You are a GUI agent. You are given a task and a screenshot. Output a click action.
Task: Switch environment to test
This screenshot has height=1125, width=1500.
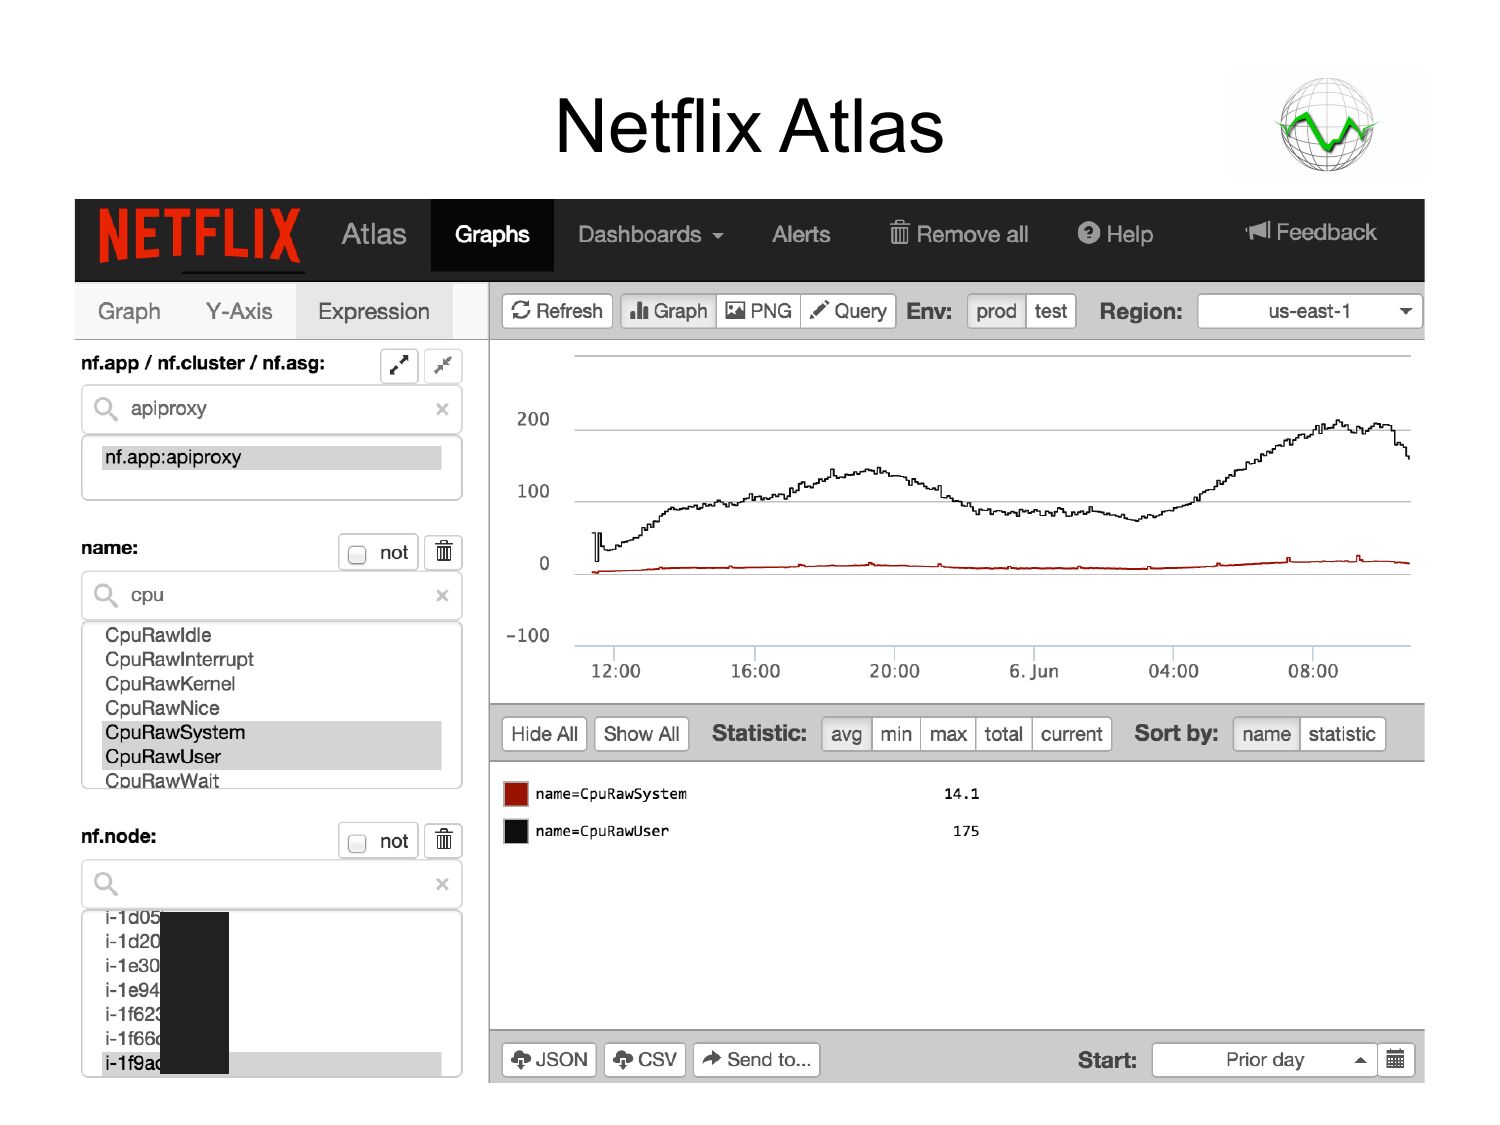coord(1050,311)
